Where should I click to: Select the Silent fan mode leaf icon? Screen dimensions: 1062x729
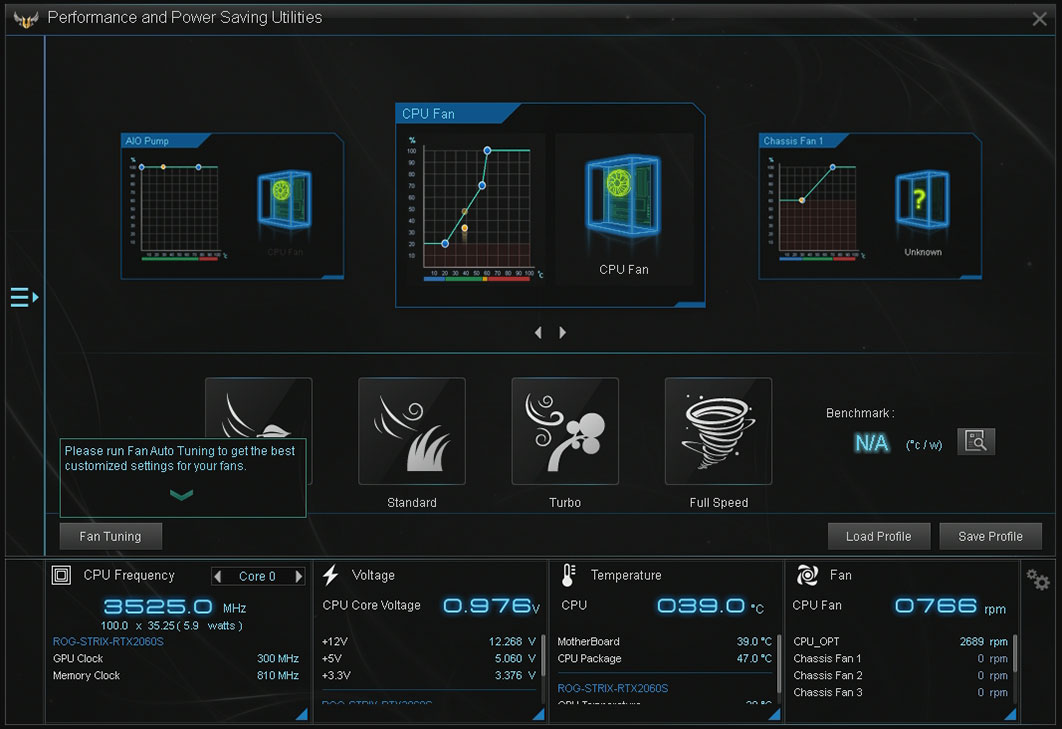click(x=259, y=408)
